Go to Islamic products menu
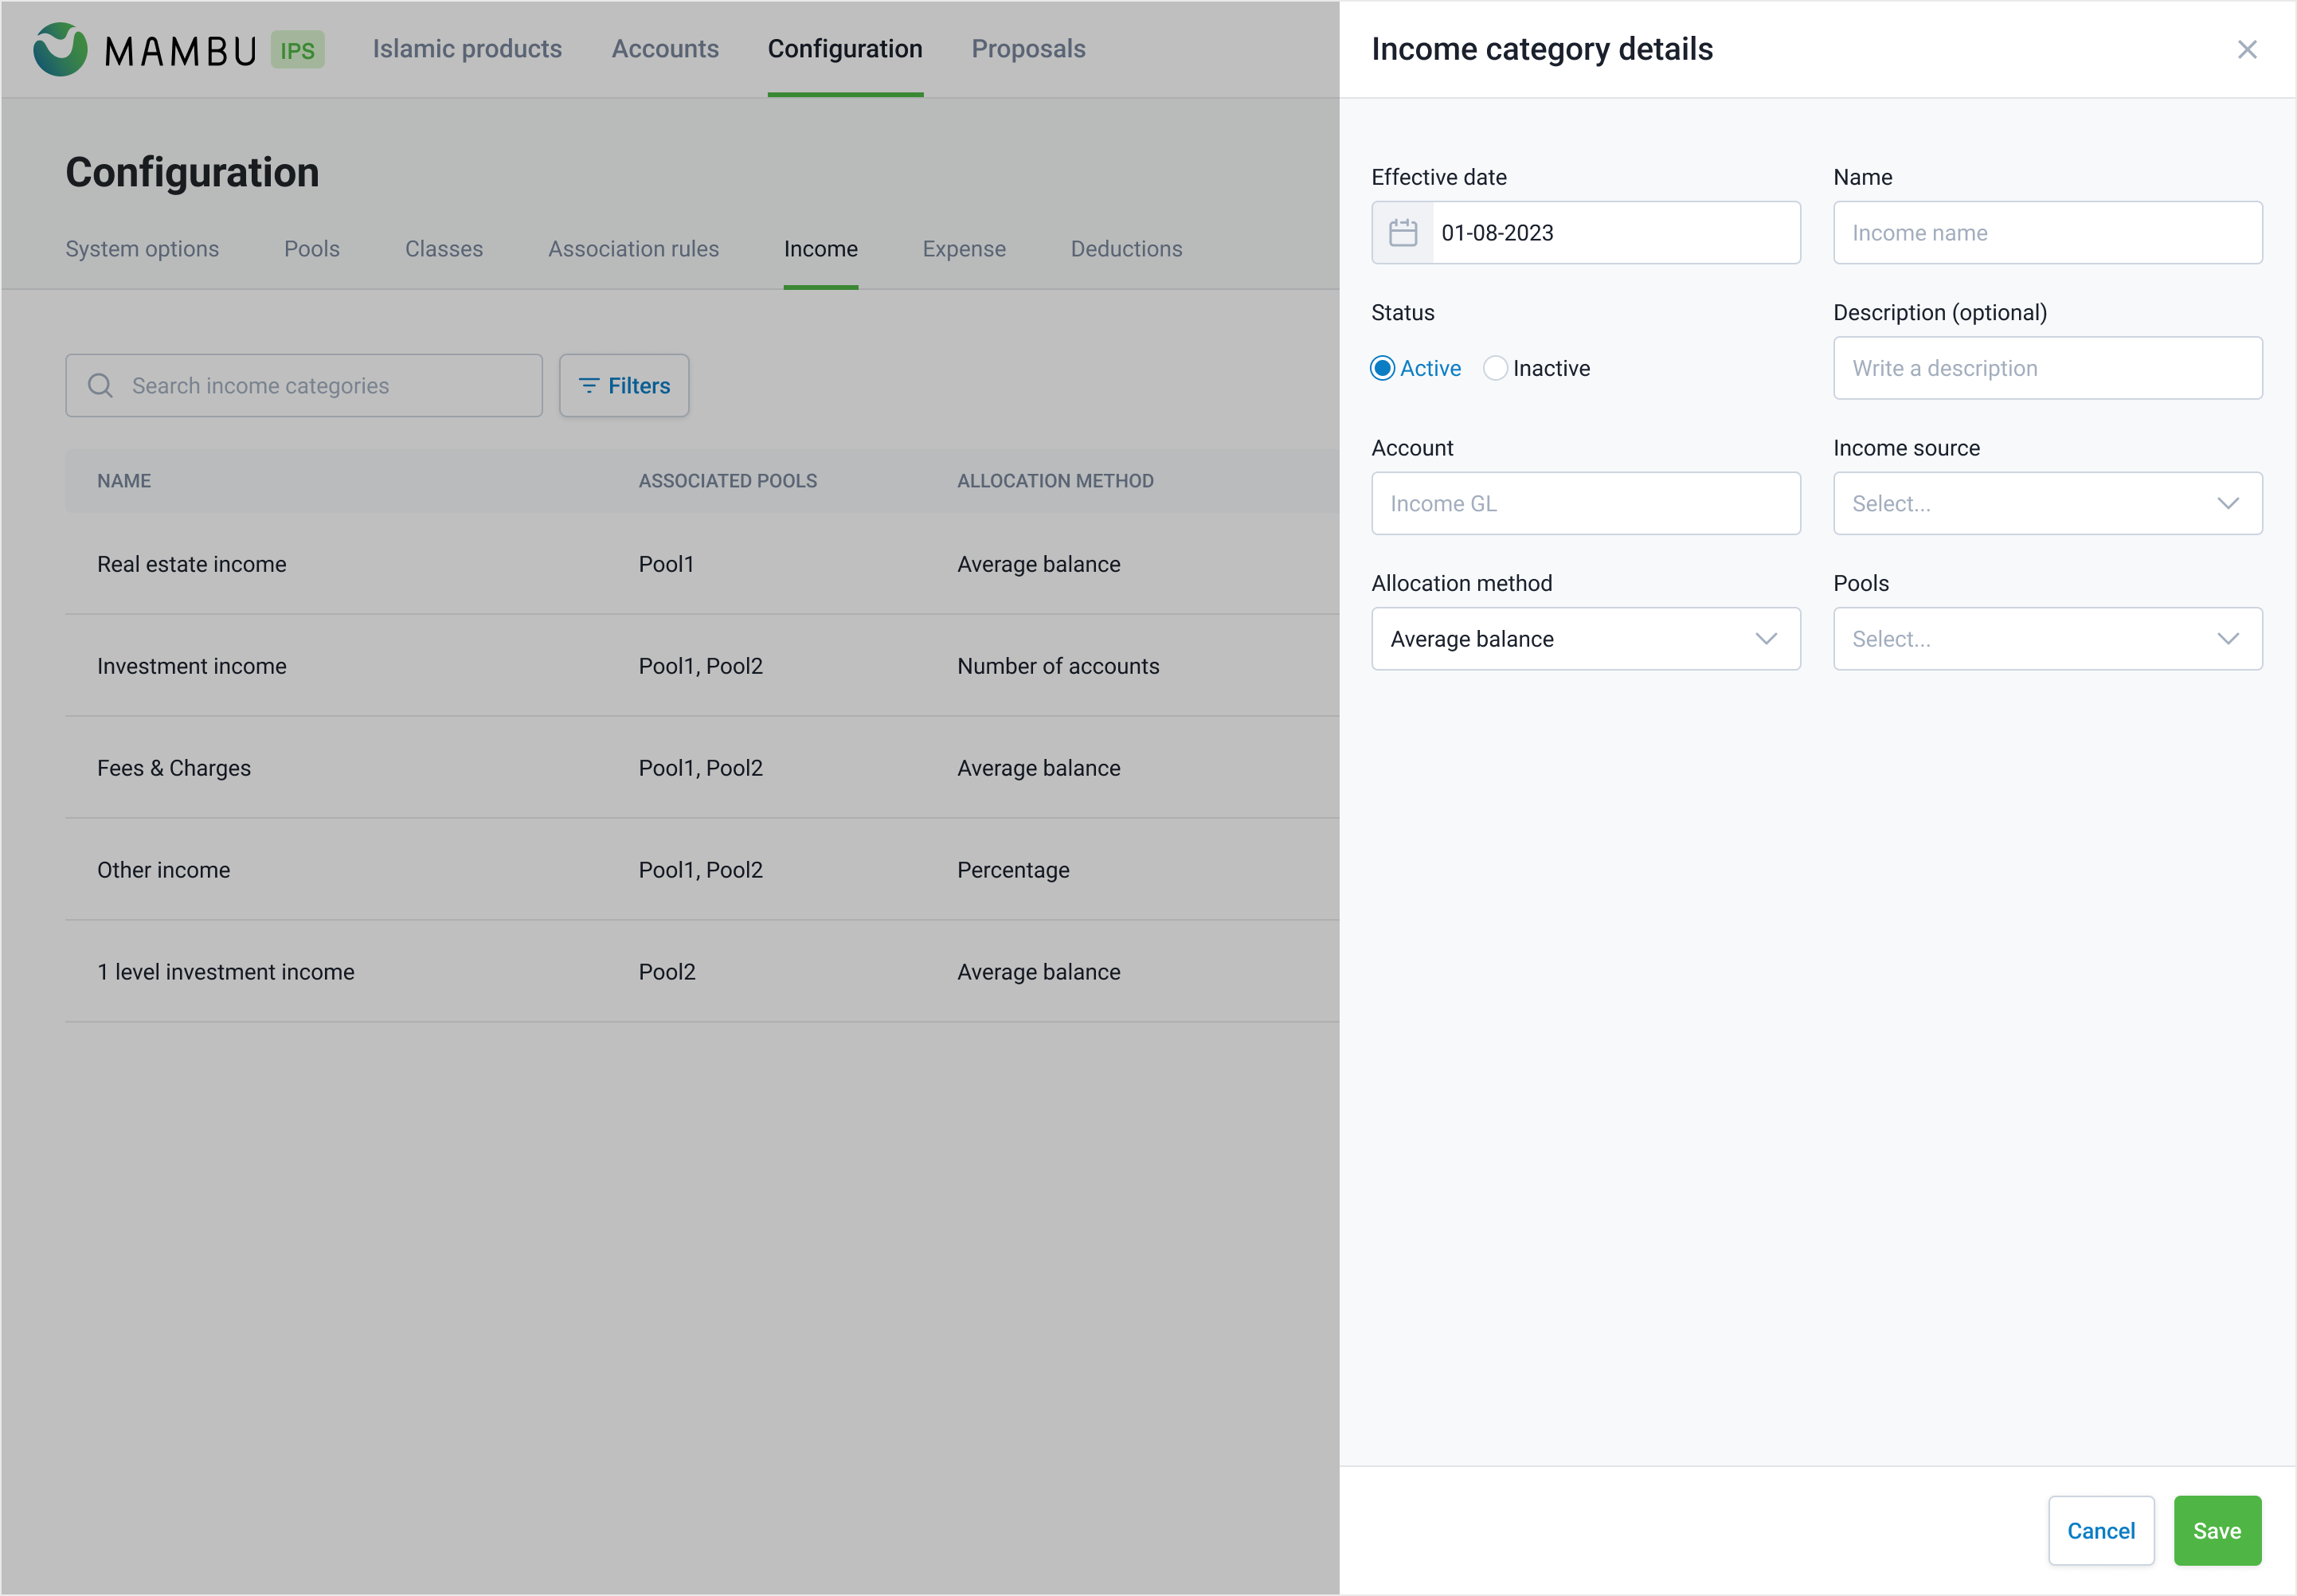Screen dimensions: 2297x1596 467,49
